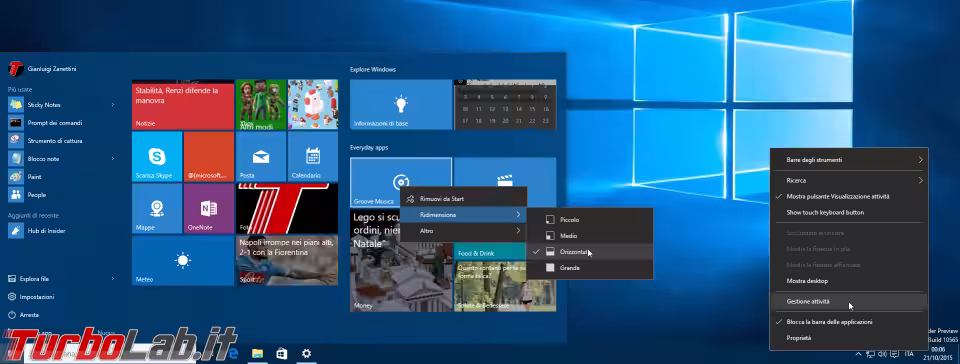Launch the OneNote tile
960x364 pixels.
(x=209, y=209)
